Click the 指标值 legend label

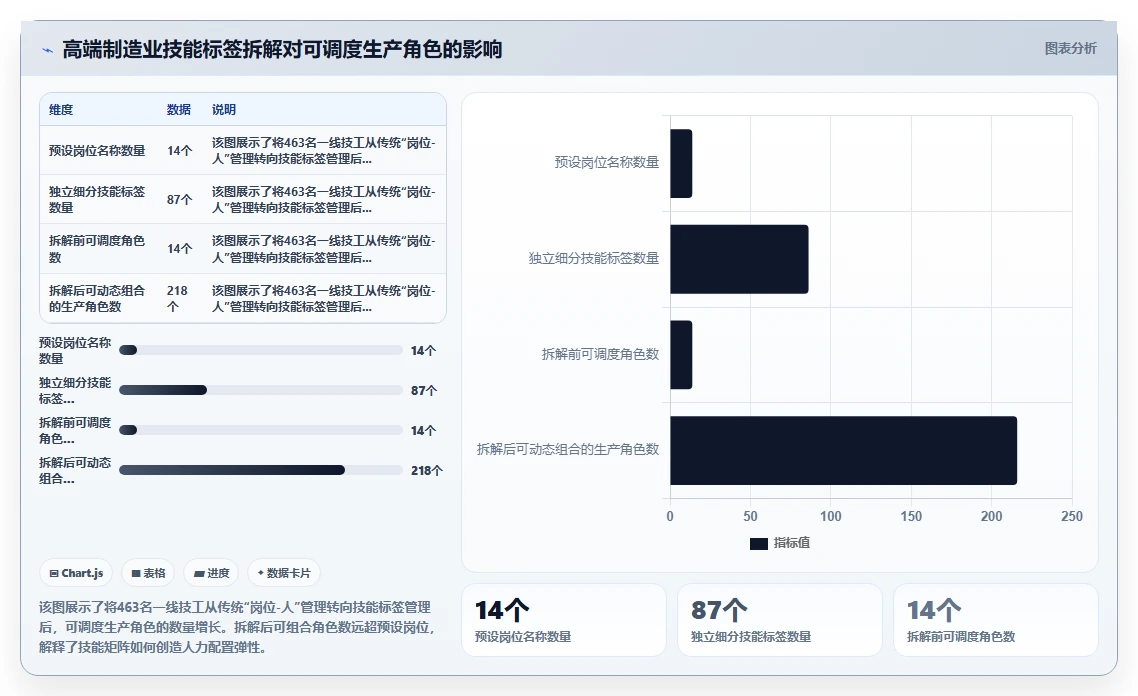pos(792,543)
